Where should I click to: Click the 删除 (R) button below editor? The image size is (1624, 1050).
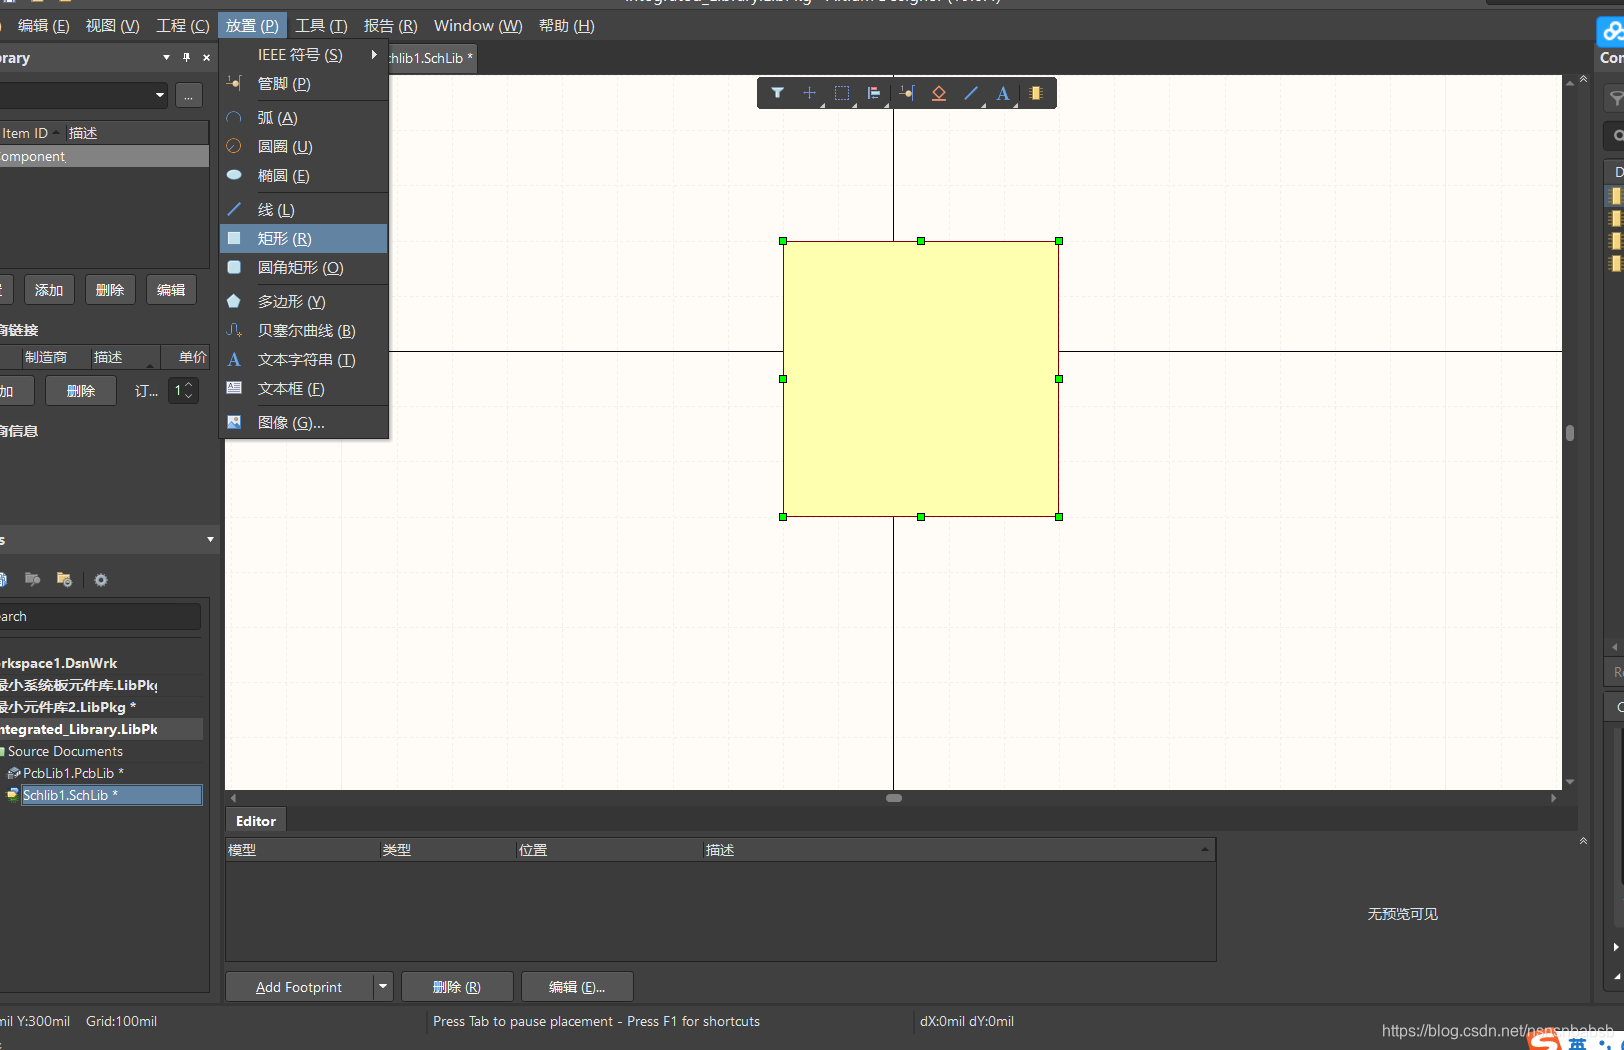click(x=457, y=987)
